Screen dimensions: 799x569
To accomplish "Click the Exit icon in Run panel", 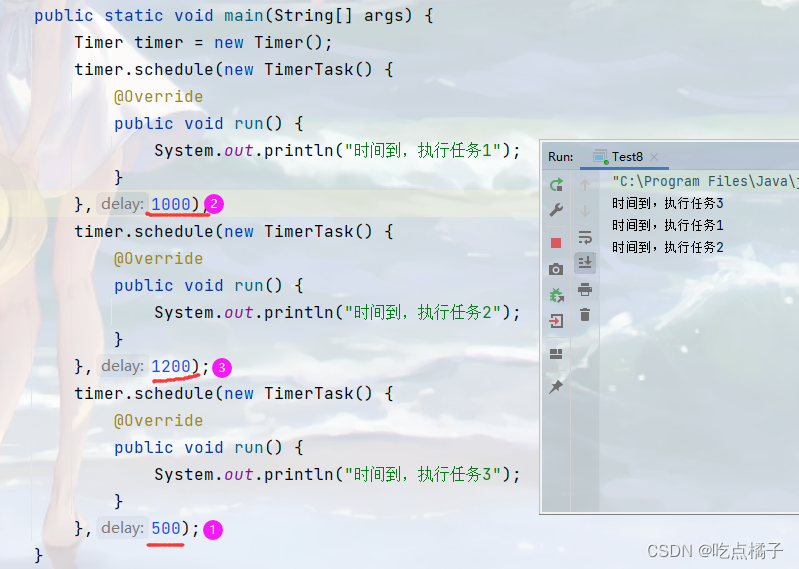I will coord(556,321).
